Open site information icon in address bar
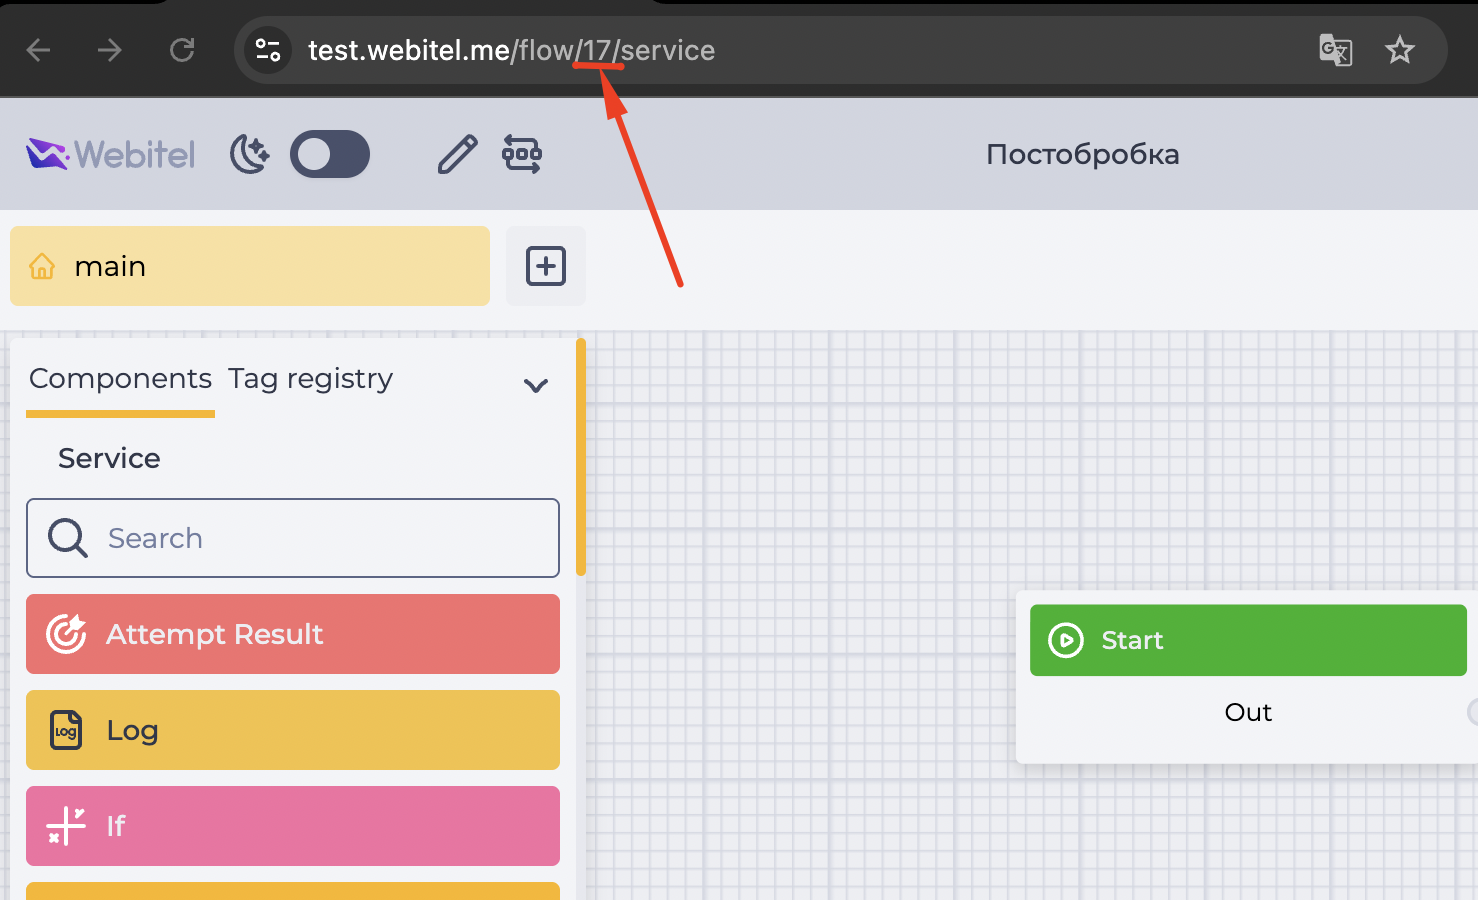Image resolution: width=1478 pixels, height=900 pixels. [267, 50]
